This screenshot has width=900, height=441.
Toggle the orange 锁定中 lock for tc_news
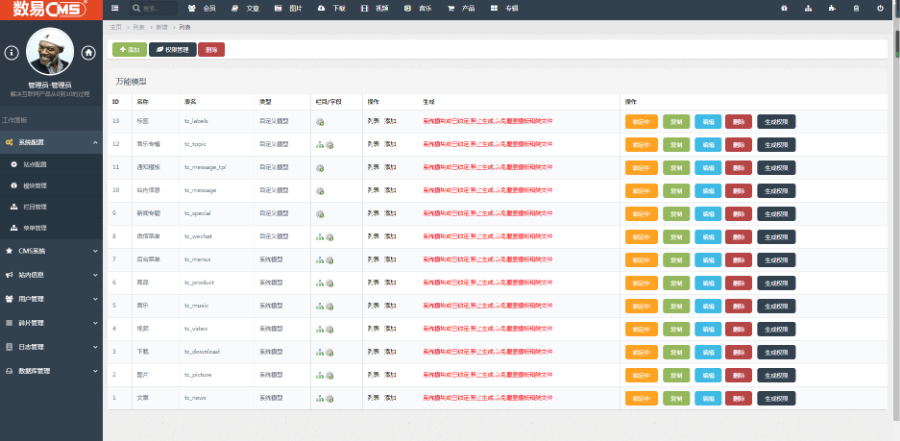click(x=641, y=398)
